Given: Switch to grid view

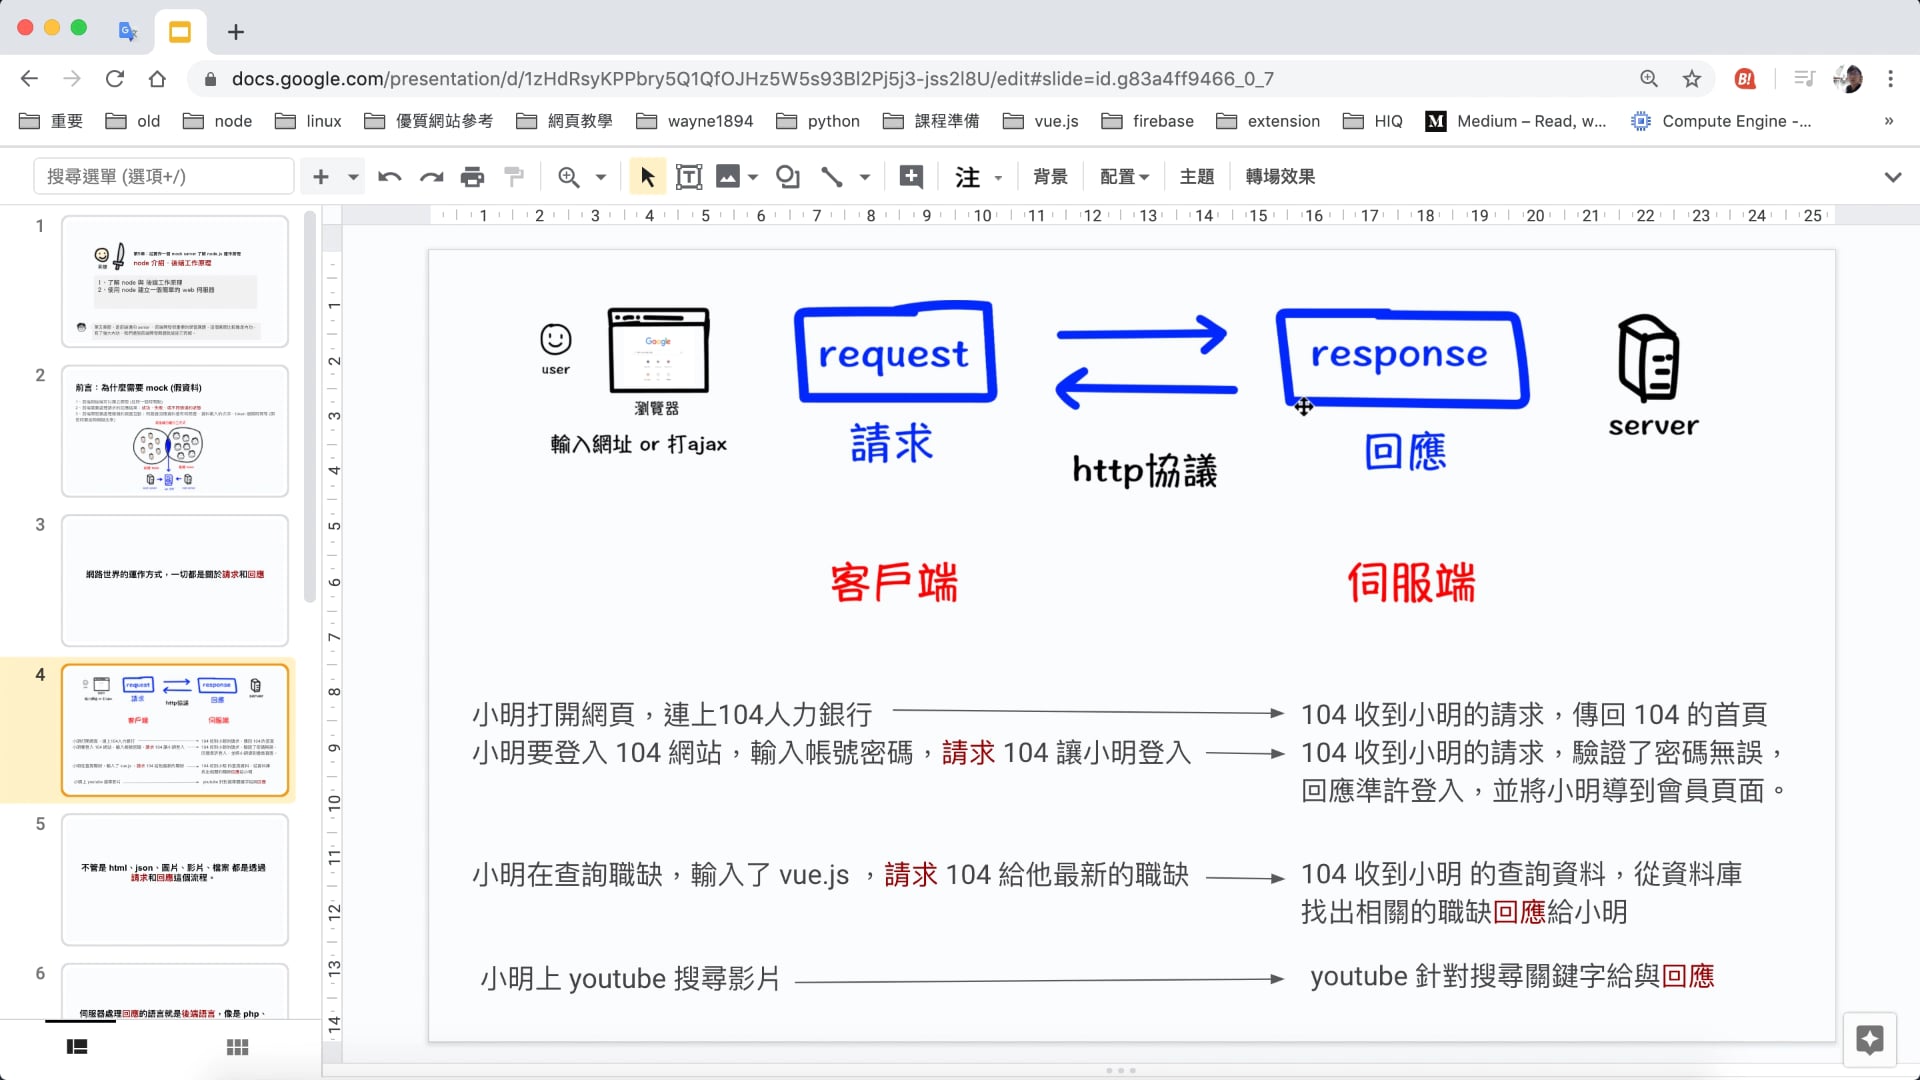Looking at the screenshot, I should coord(237,1047).
